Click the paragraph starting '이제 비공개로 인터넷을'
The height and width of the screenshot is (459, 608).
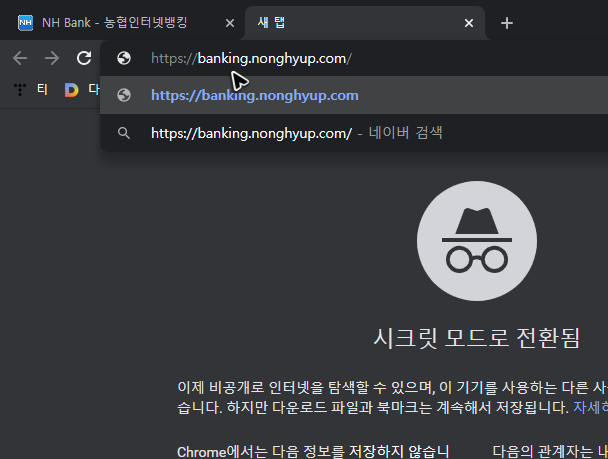pos(392,397)
